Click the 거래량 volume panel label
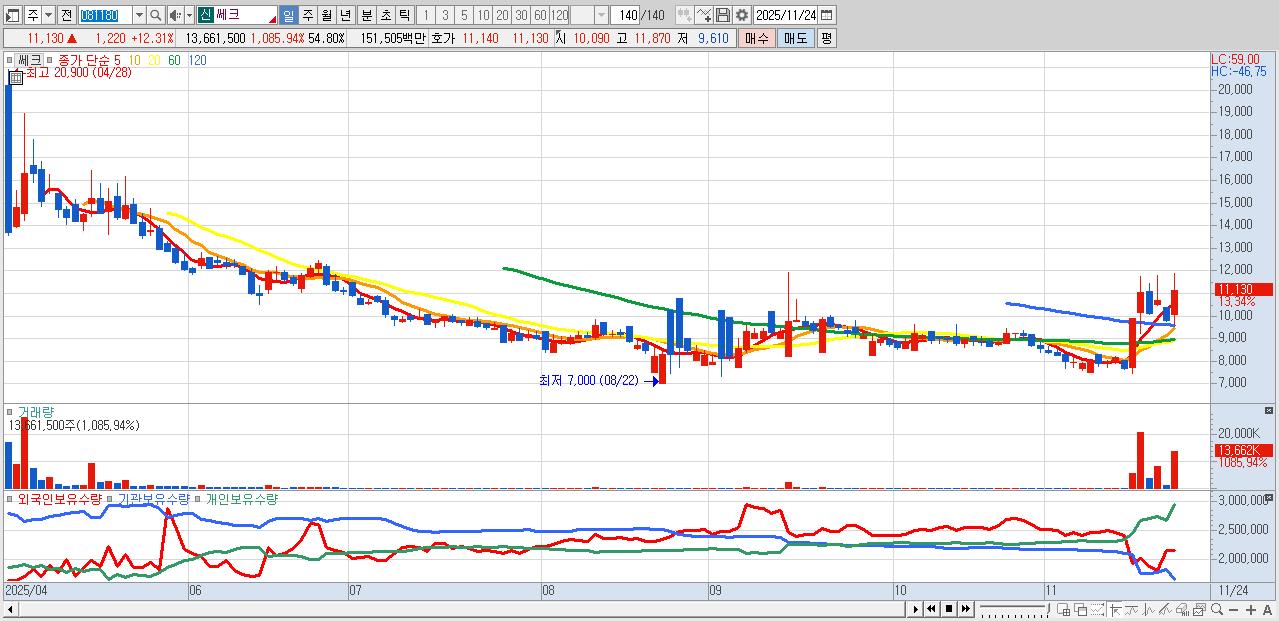 pos(36,411)
